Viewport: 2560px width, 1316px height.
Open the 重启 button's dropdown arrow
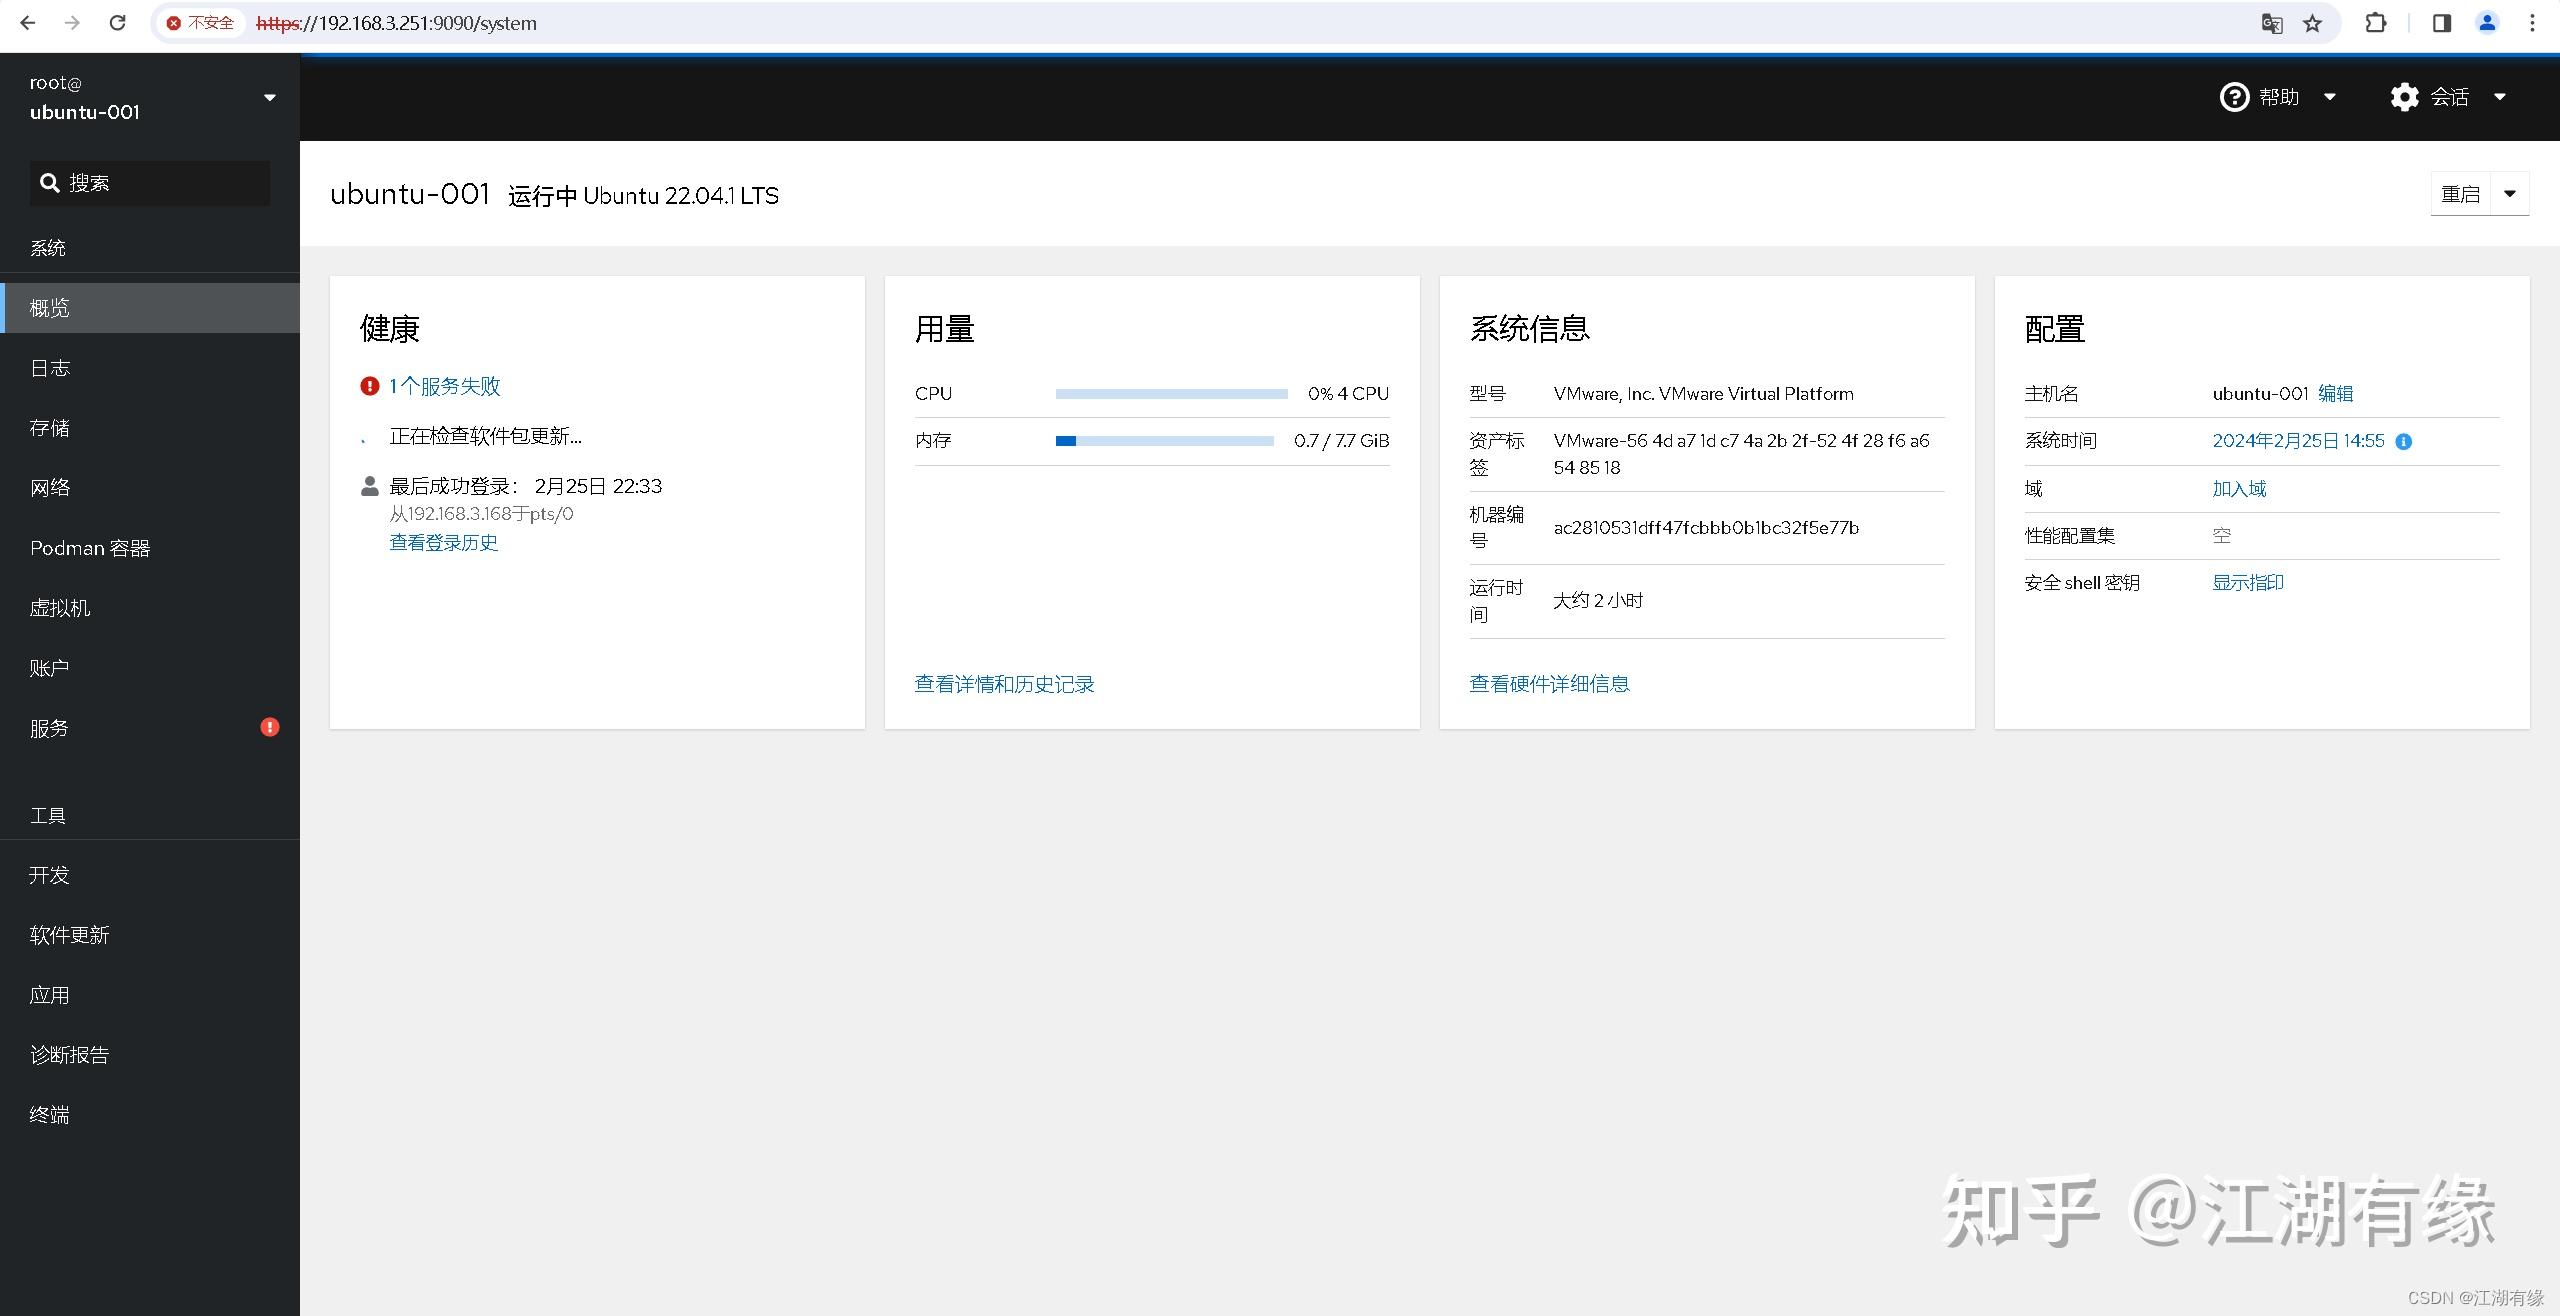(2511, 192)
